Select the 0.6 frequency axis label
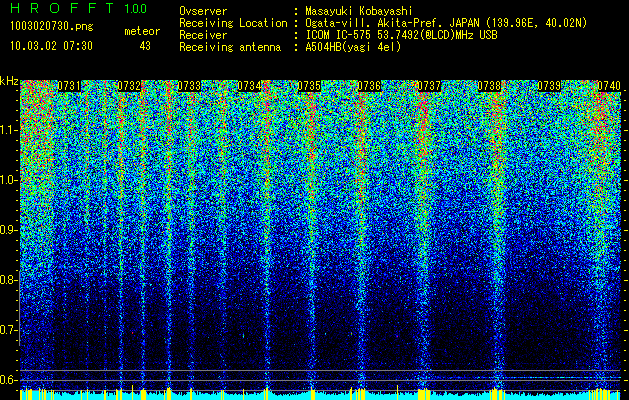 [x=9, y=380]
